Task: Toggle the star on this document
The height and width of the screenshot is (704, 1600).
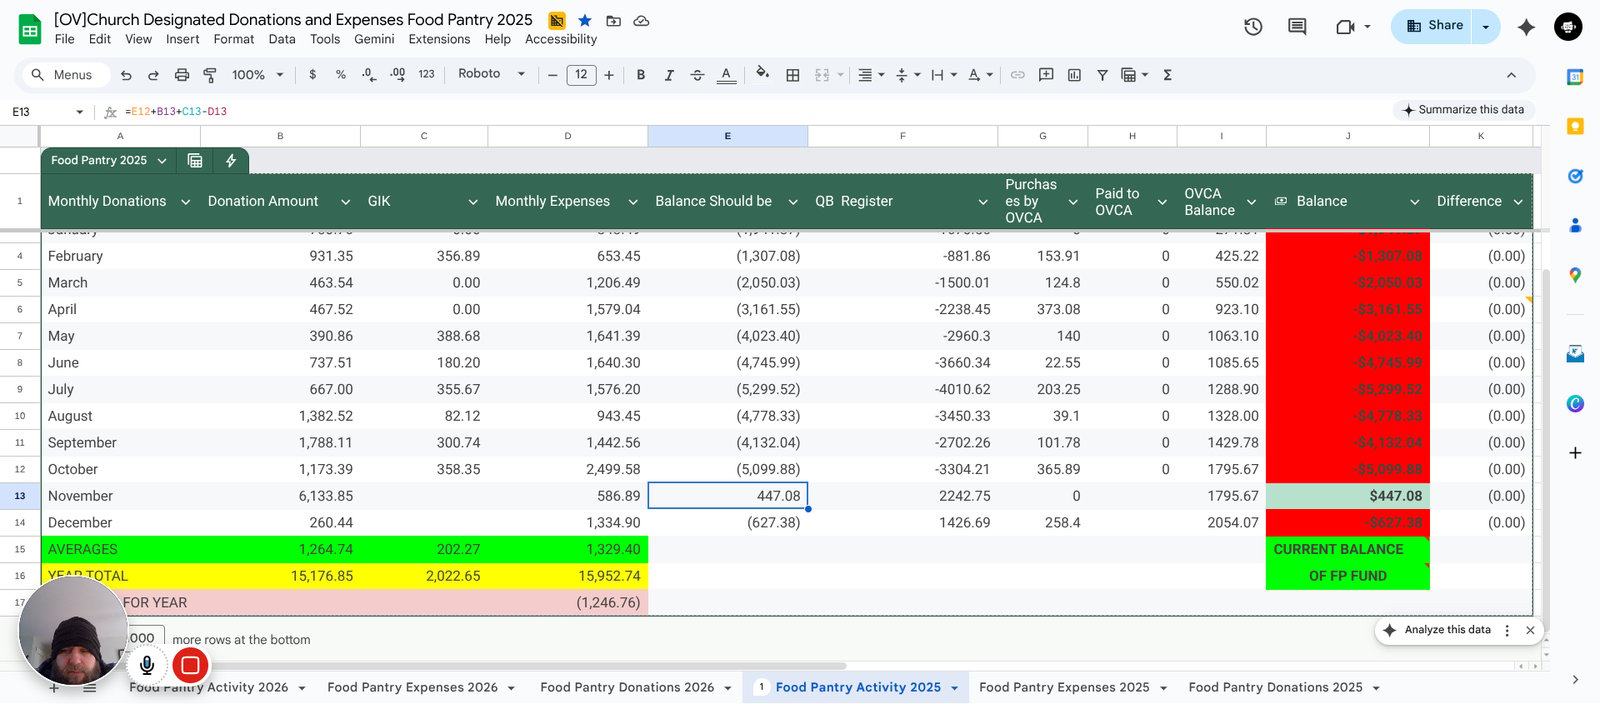Action: 585,20
